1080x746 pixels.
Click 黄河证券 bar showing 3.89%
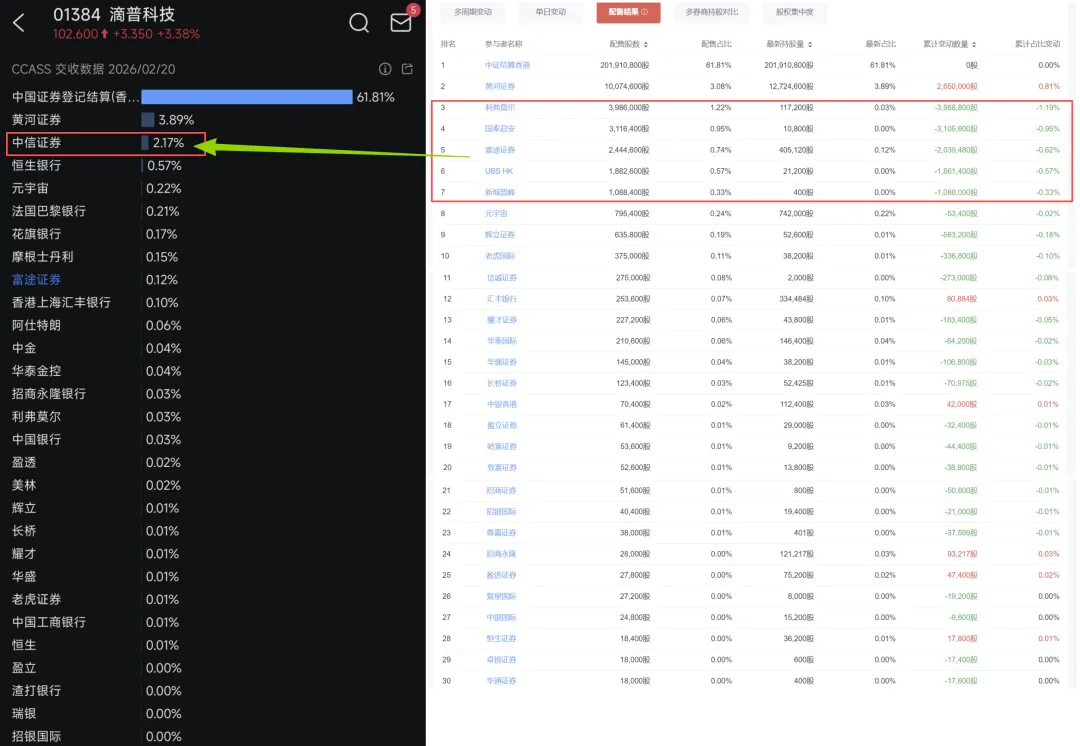[x=147, y=120]
